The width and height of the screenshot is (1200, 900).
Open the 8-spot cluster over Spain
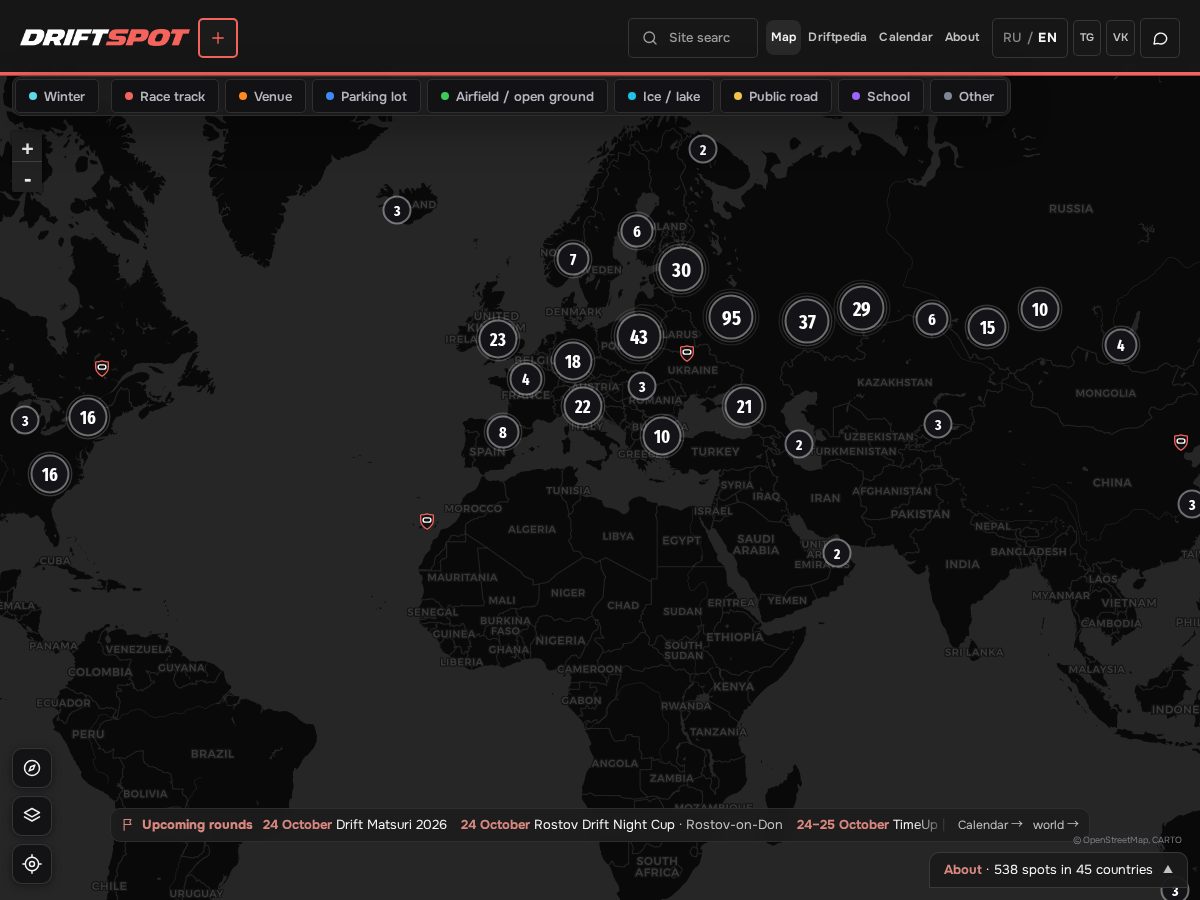502,433
